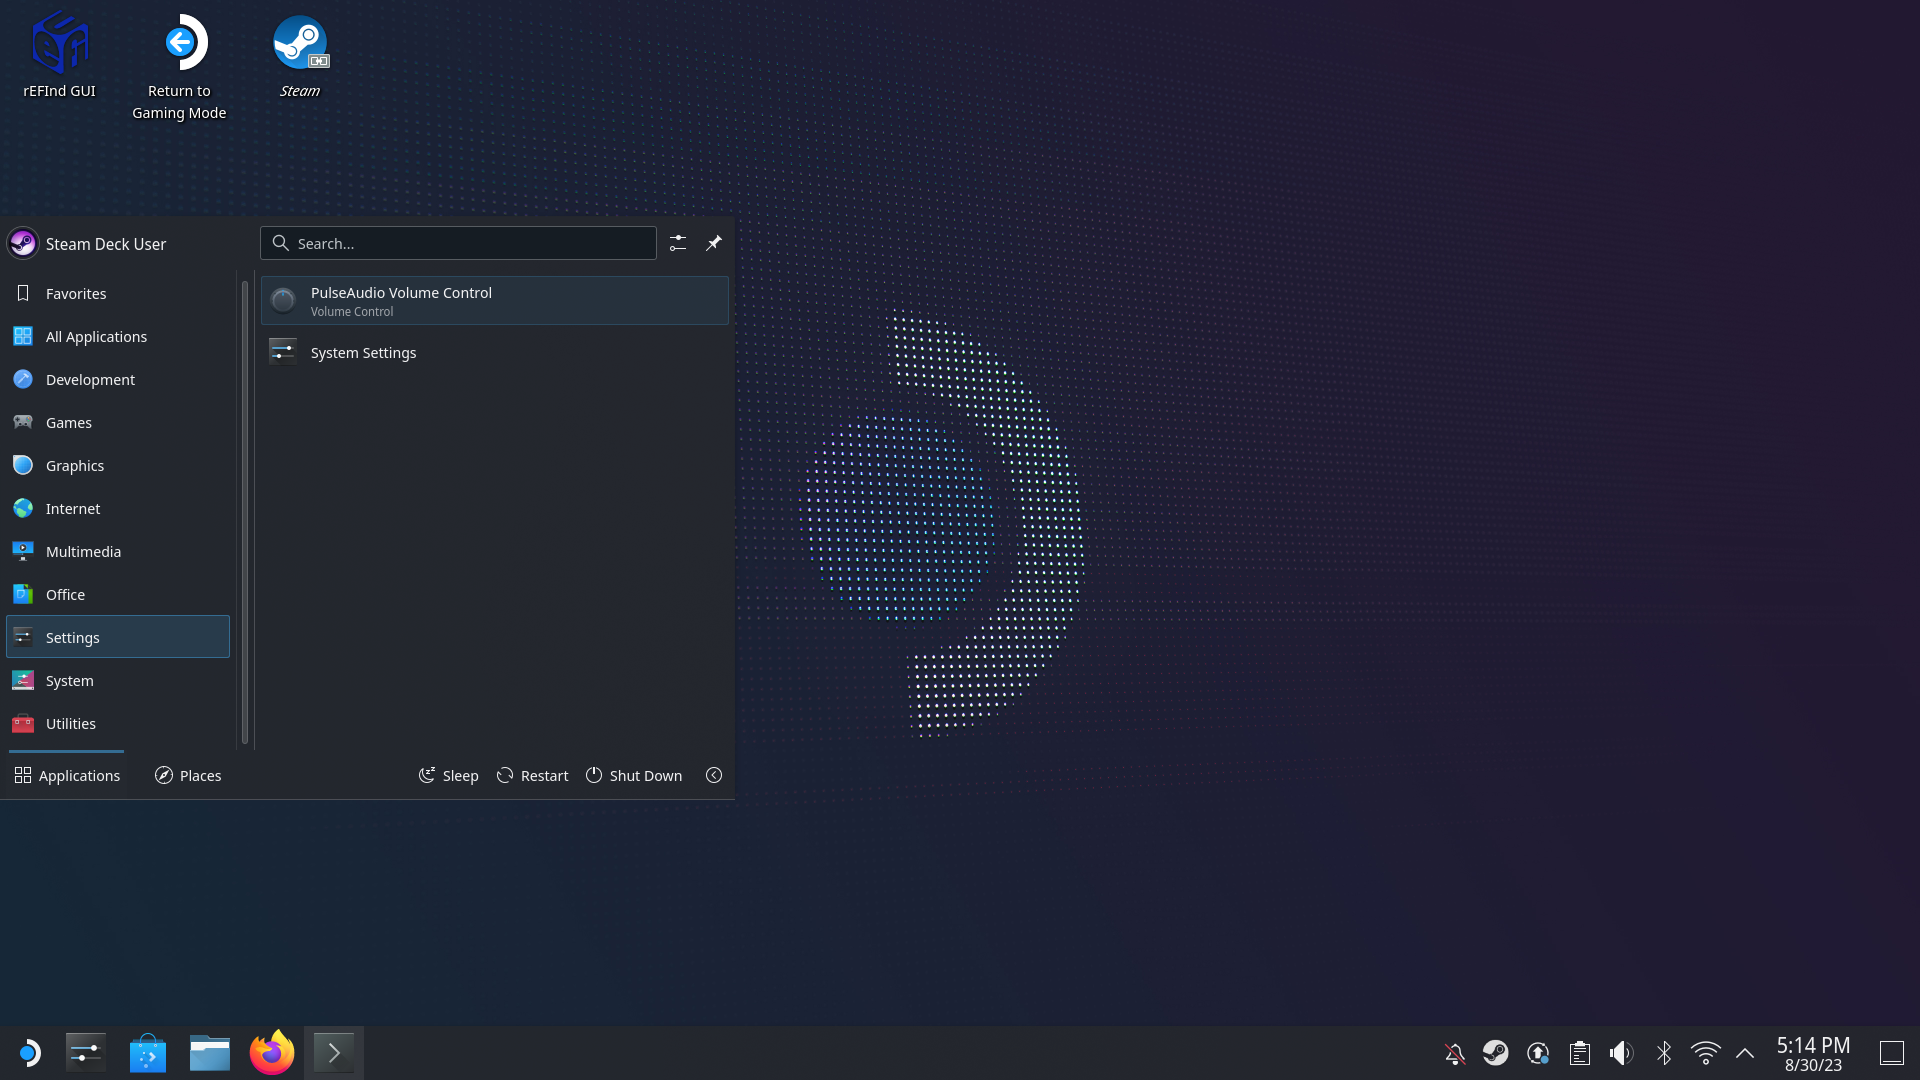Switch to the Places tab in launcher

click(187, 775)
